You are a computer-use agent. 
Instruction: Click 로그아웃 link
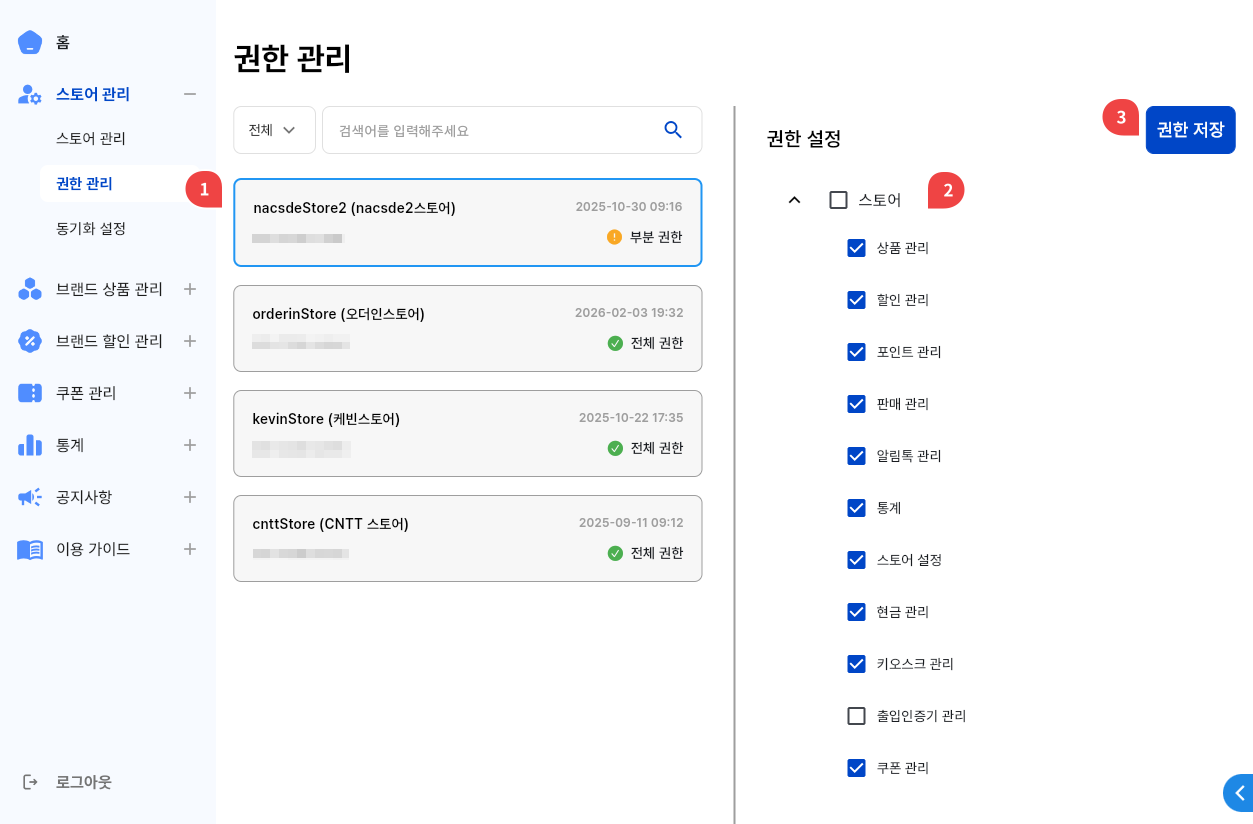(x=84, y=782)
